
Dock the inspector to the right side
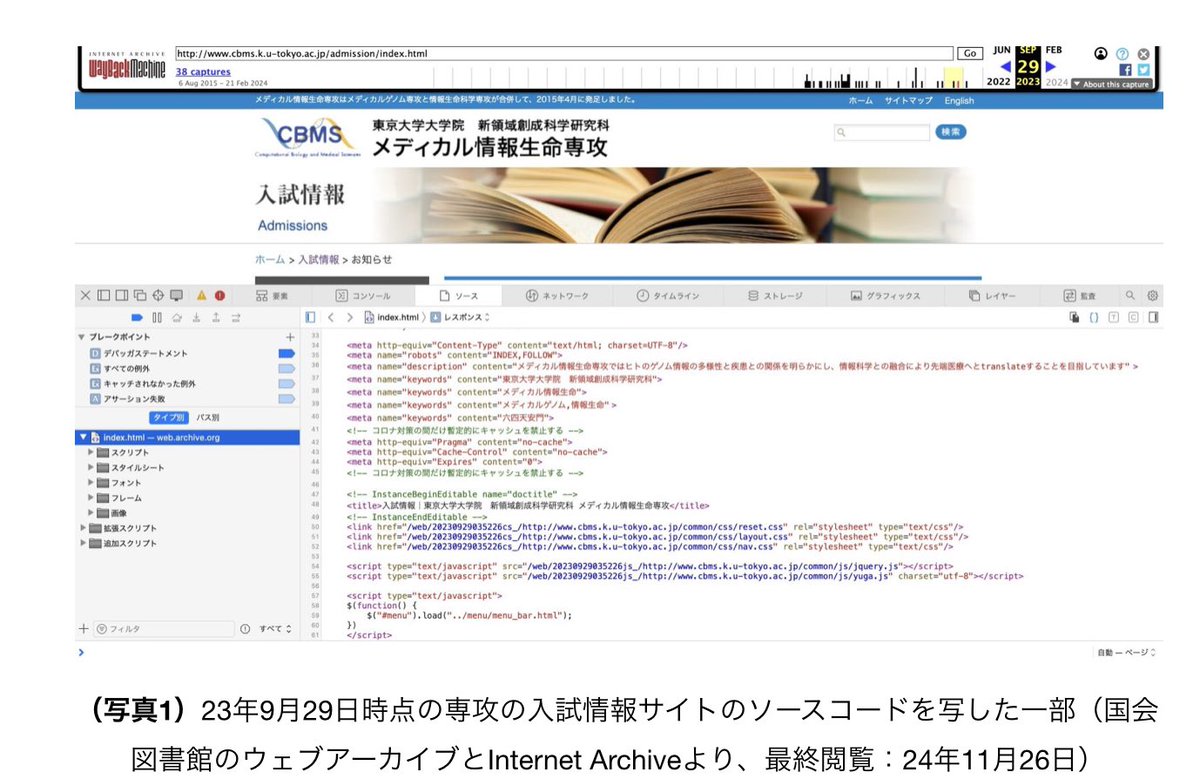pyautogui.click(x=121, y=296)
